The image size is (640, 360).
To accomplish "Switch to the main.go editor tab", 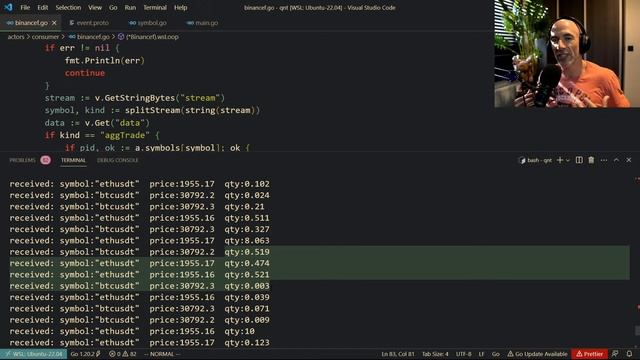I will point(202,23).
